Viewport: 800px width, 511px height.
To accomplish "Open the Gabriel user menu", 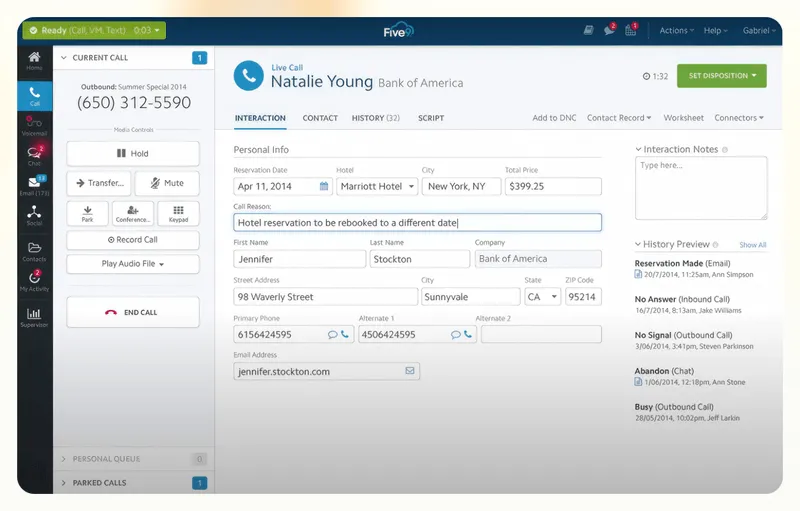I will [759, 31].
